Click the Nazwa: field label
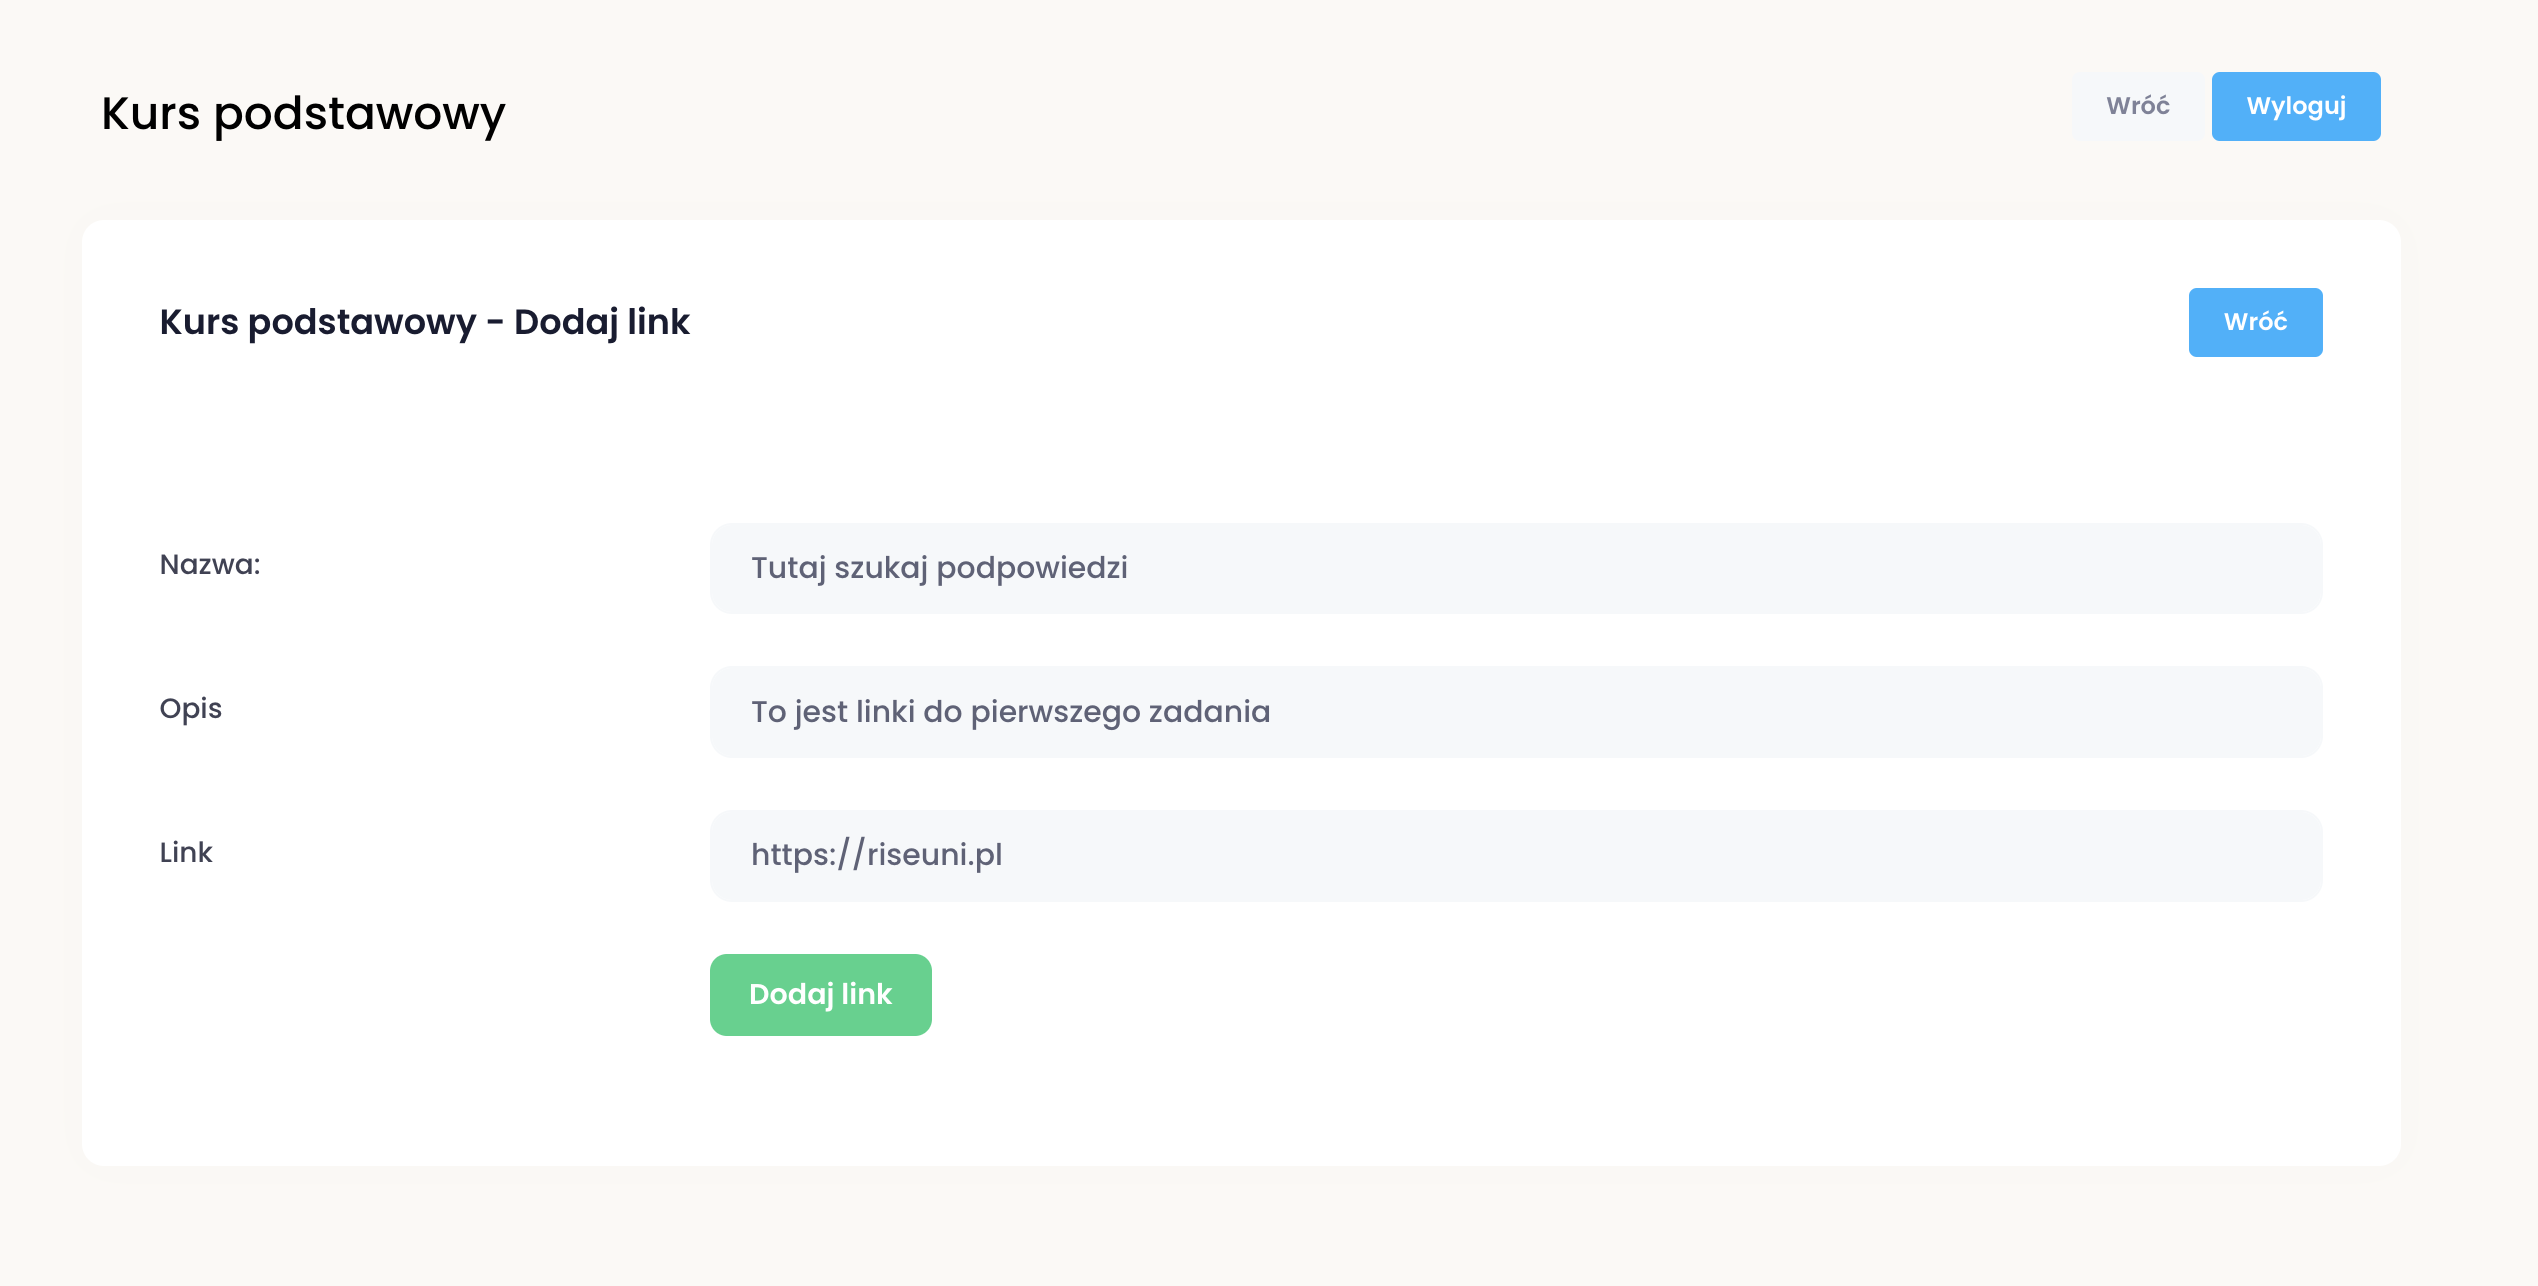Screen dimensions: 2538x1286 tap(210, 565)
